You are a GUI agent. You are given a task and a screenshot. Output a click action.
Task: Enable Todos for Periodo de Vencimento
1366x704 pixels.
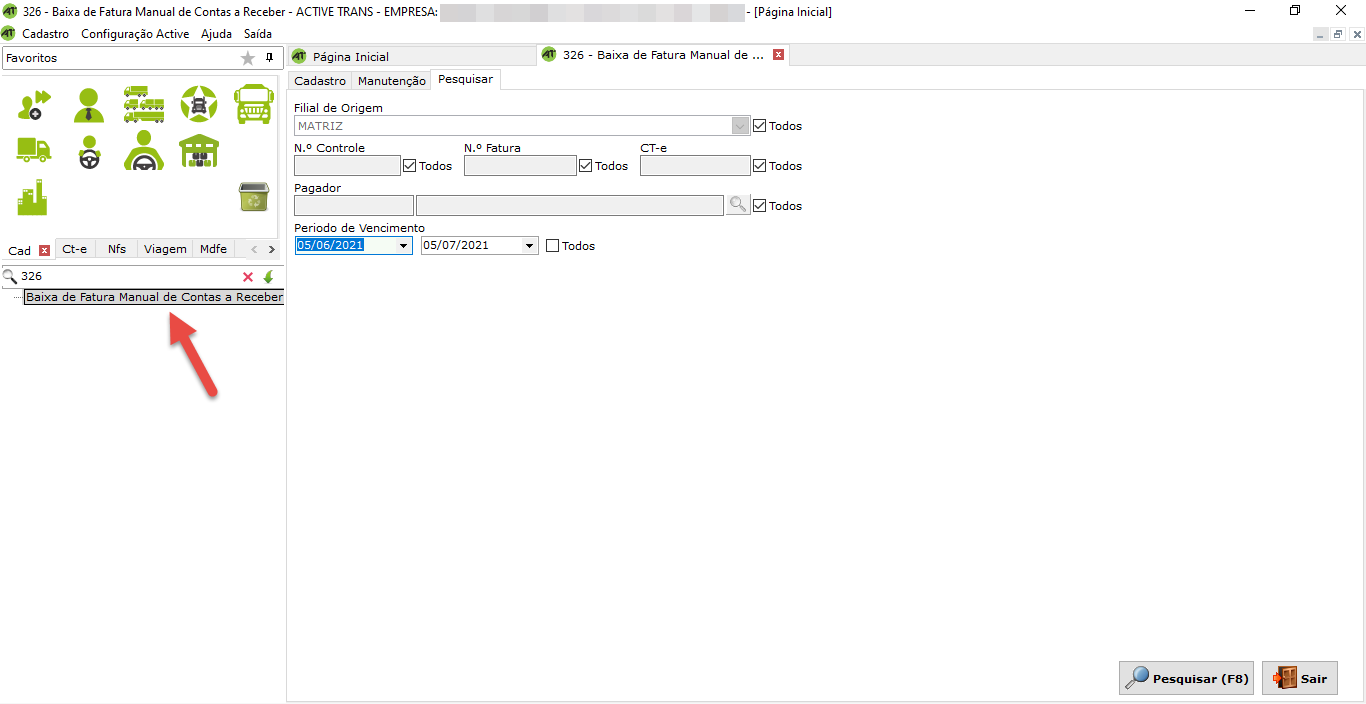coord(552,246)
